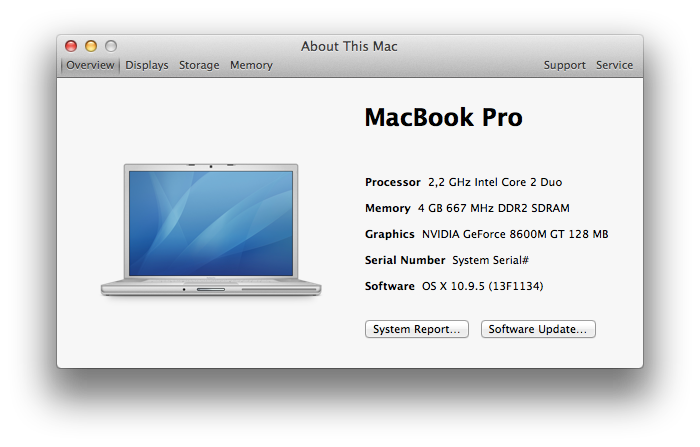700x447 pixels.
Task: Click the Software label
Action: 390,286
